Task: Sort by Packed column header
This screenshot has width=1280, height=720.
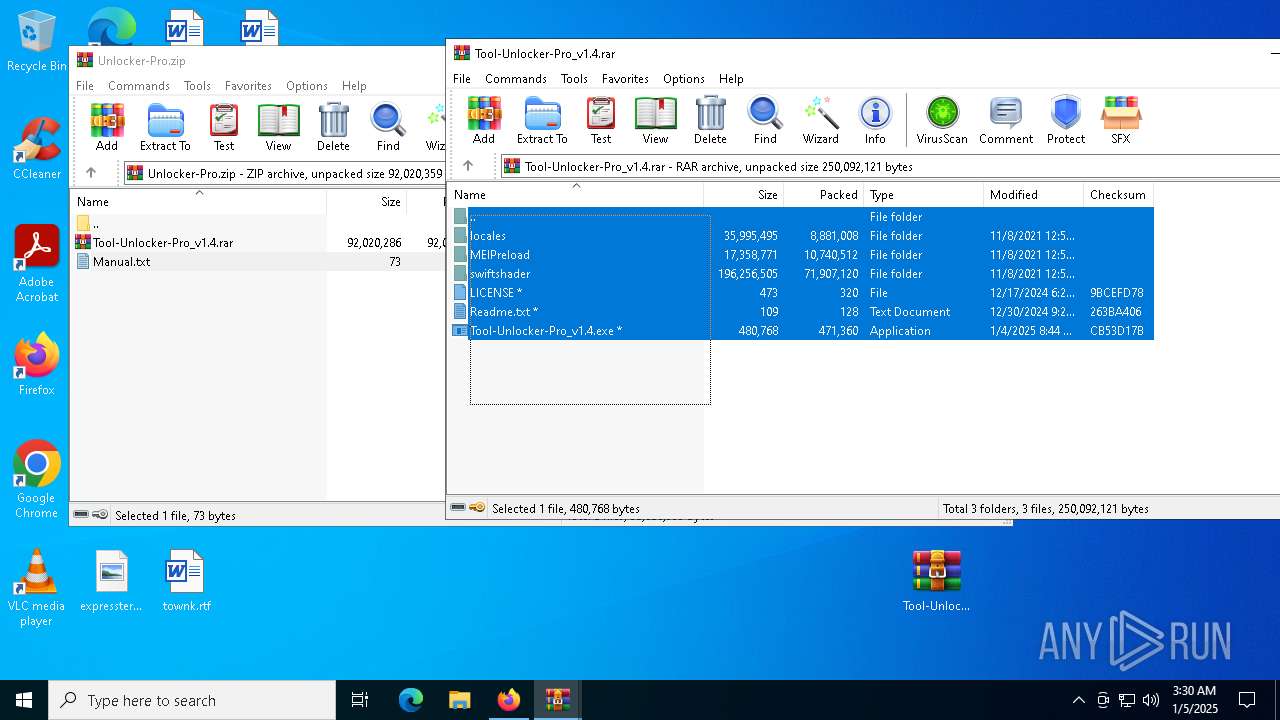Action: tap(823, 194)
